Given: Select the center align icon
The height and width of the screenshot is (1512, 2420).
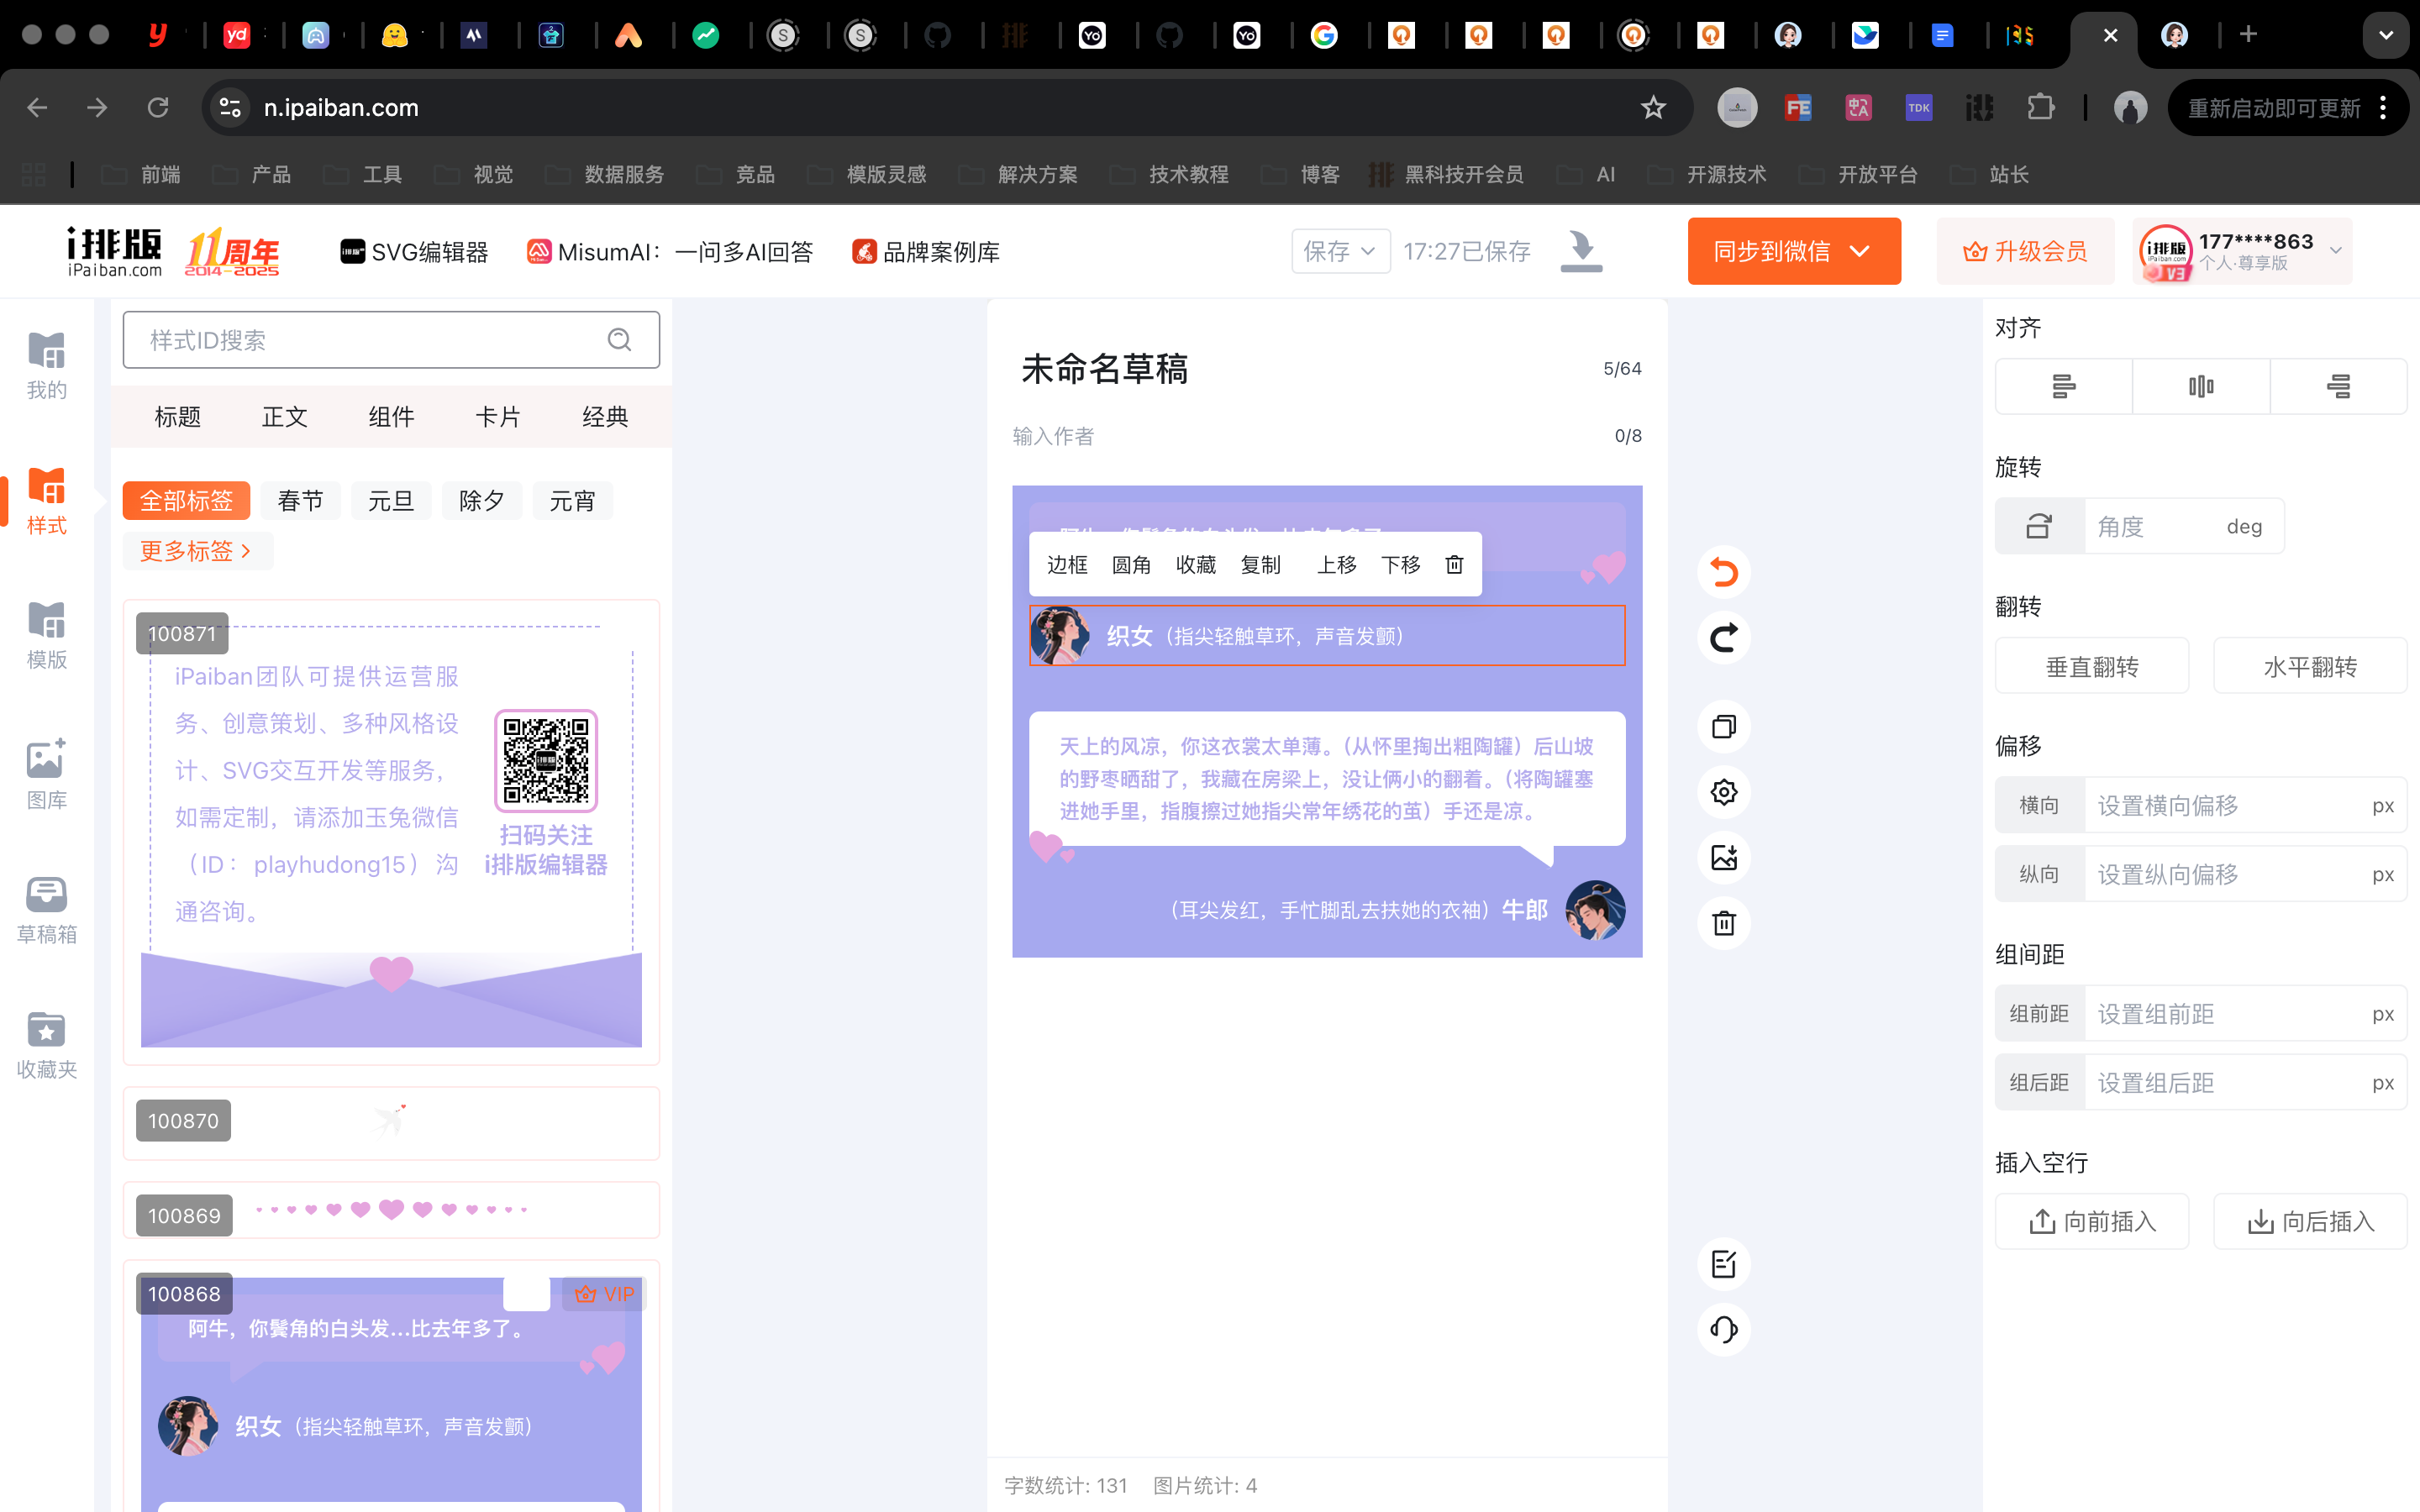Looking at the screenshot, I should click(x=2200, y=386).
